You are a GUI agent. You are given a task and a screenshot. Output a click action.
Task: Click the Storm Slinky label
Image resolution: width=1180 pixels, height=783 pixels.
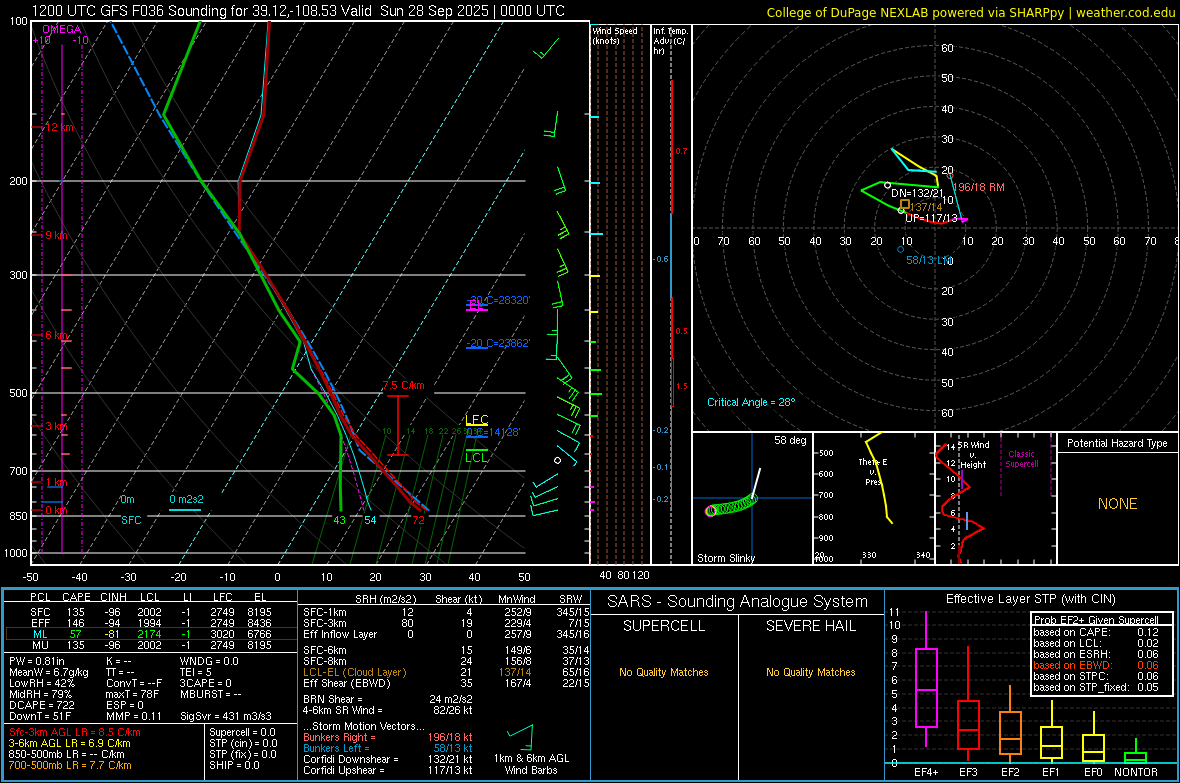coord(725,558)
